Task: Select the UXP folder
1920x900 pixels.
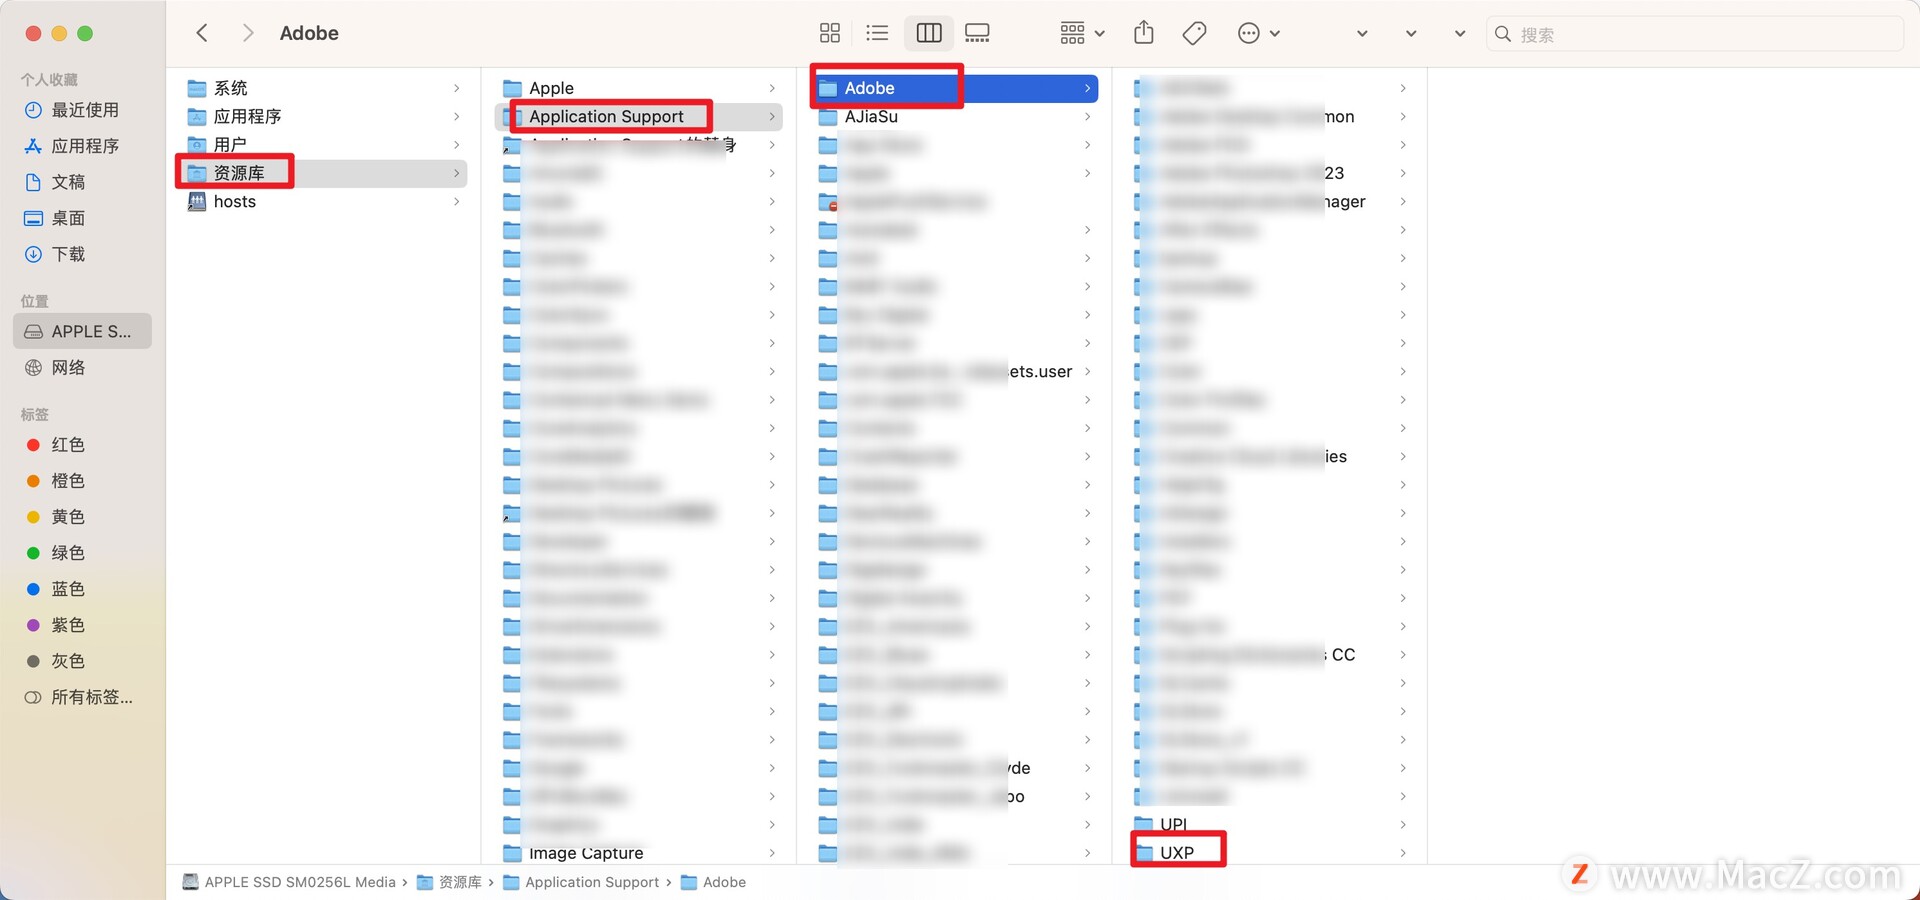Action: click(1270, 853)
